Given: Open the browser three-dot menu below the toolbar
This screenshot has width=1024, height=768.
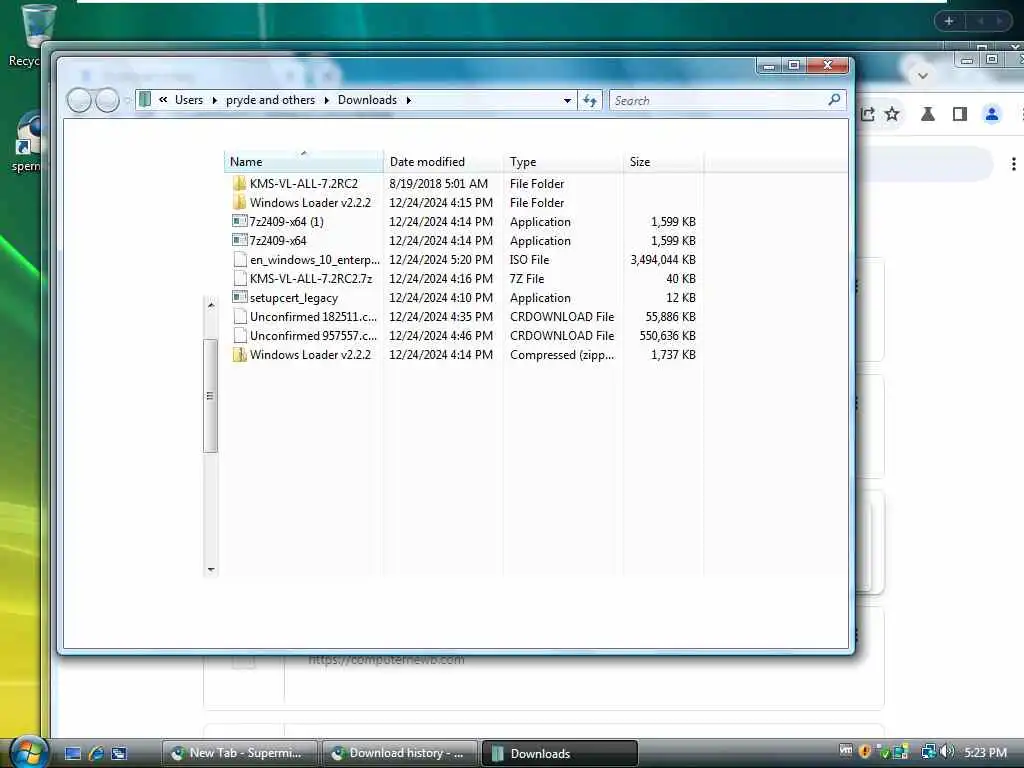Looking at the screenshot, I should click(1014, 164).
